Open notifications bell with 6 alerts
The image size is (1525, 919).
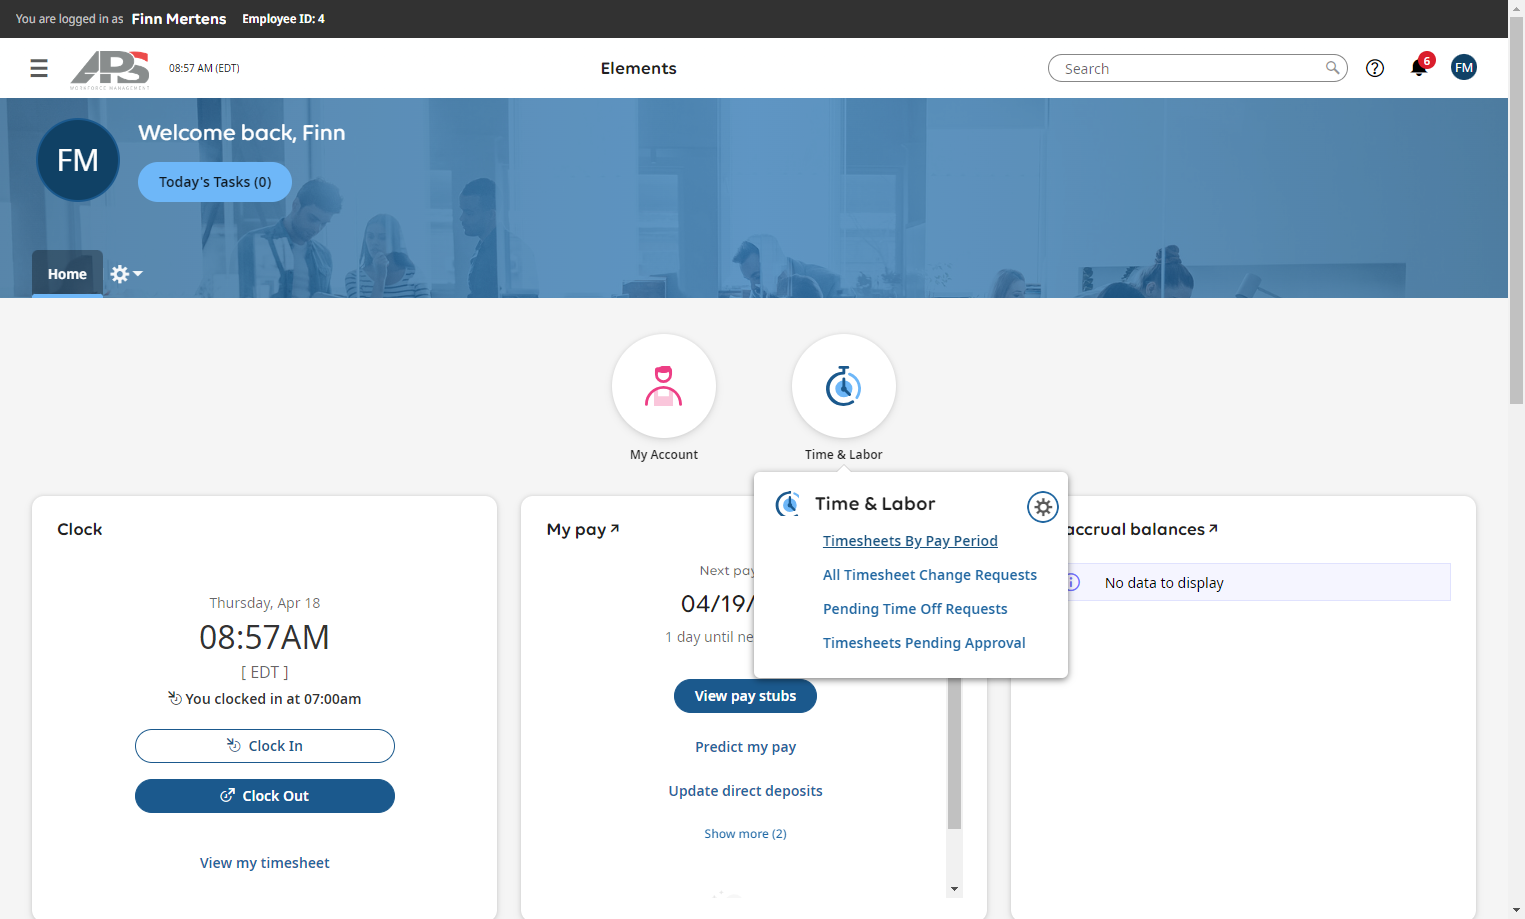[1419, 67]
